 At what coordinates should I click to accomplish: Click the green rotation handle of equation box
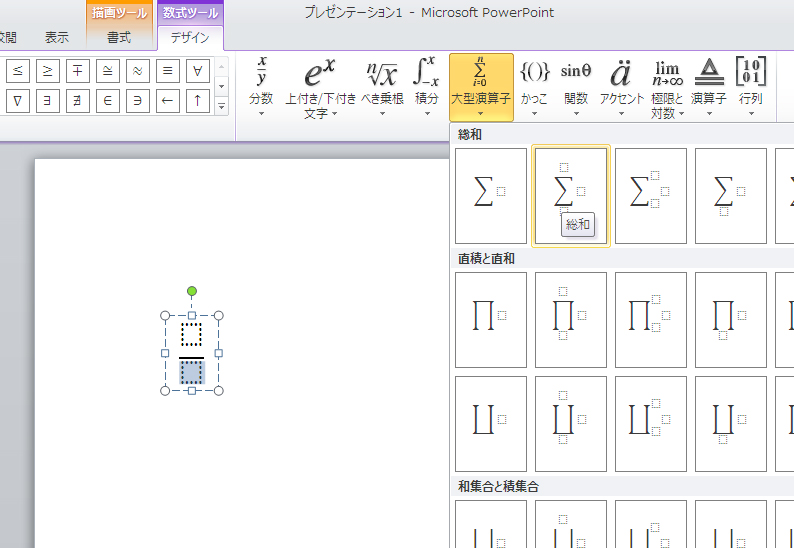pos(191,291)
